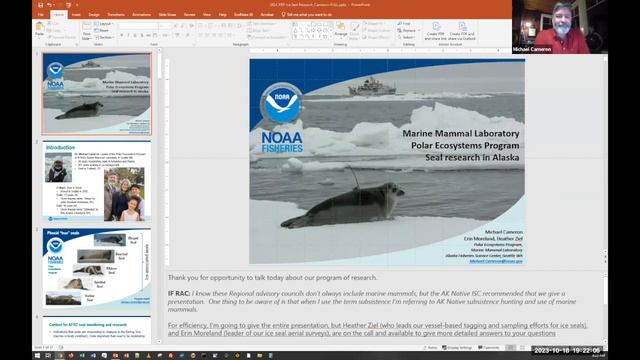Click the font name combo box

[138, 26]
